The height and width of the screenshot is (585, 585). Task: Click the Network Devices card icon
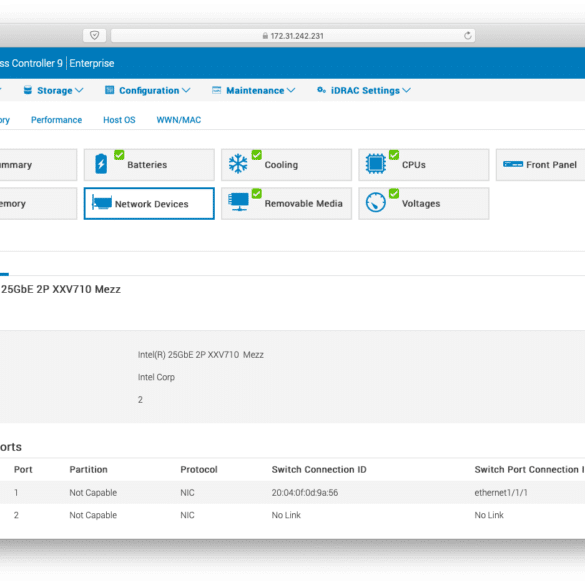101,203
